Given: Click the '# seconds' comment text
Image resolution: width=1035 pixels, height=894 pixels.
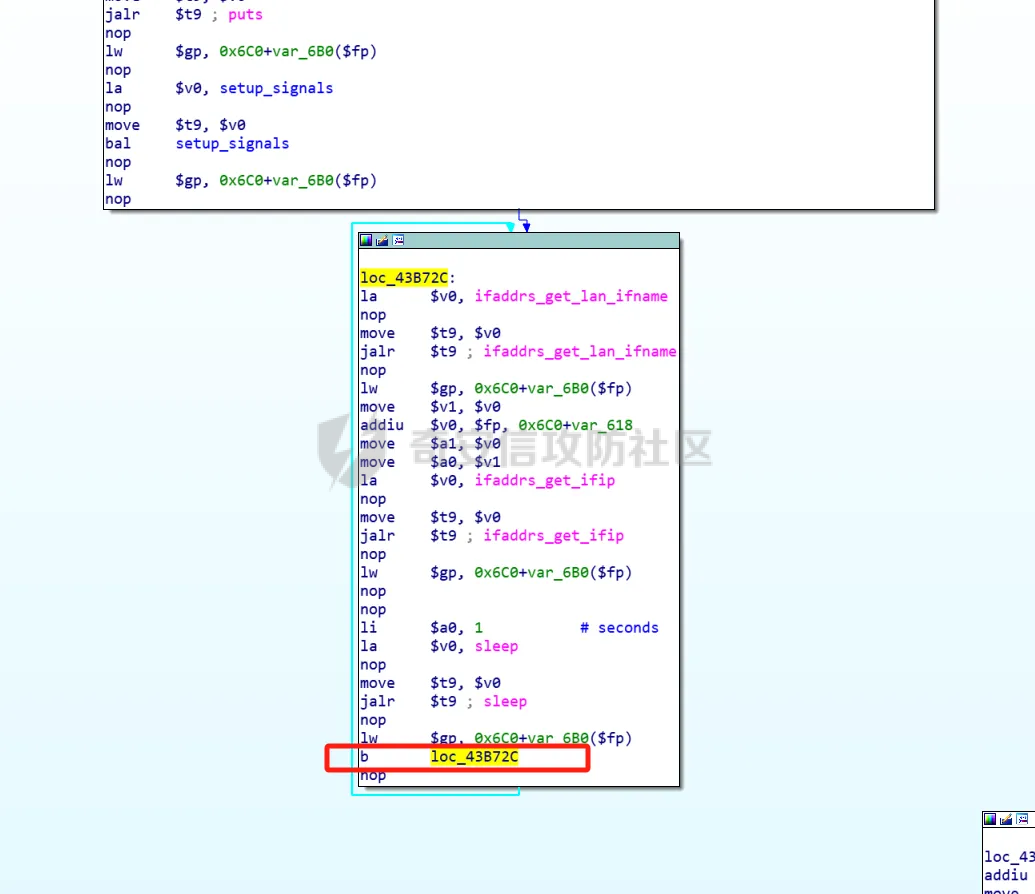Looking at the screenshot, I should tap(619, 628).
